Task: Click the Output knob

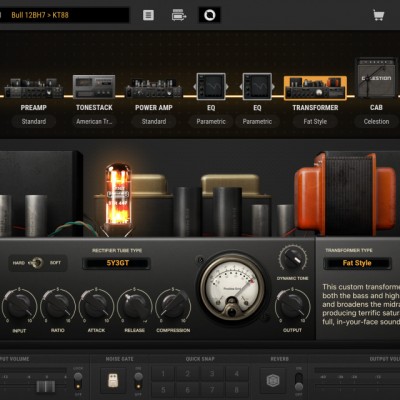Action: (x=292, y=306)
